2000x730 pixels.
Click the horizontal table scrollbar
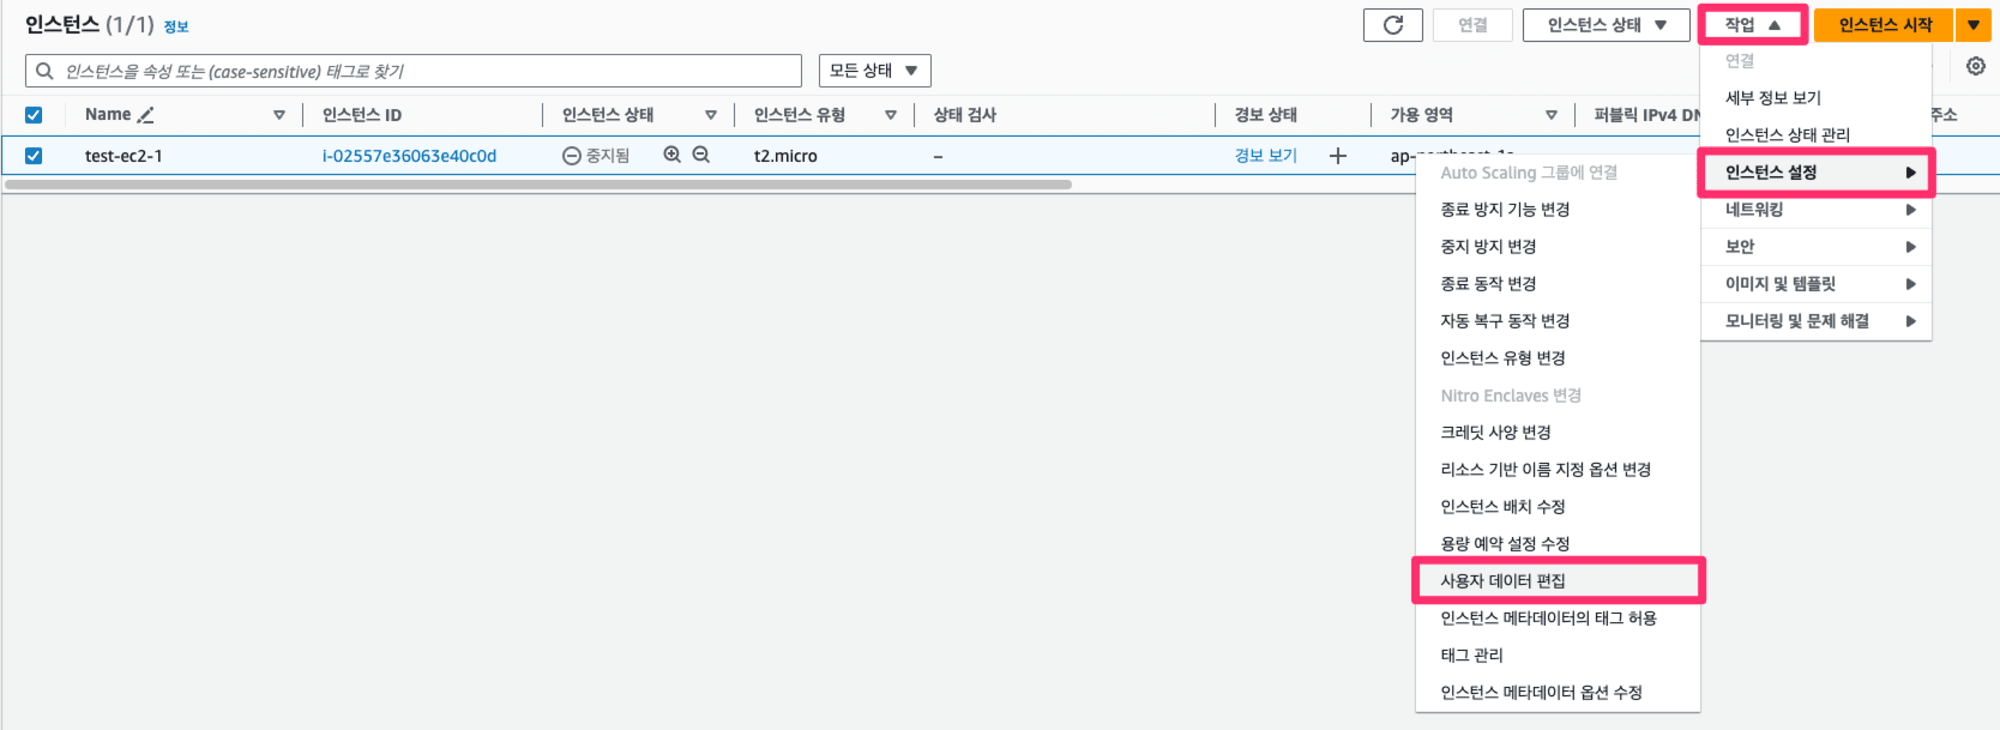coord(538,184)
